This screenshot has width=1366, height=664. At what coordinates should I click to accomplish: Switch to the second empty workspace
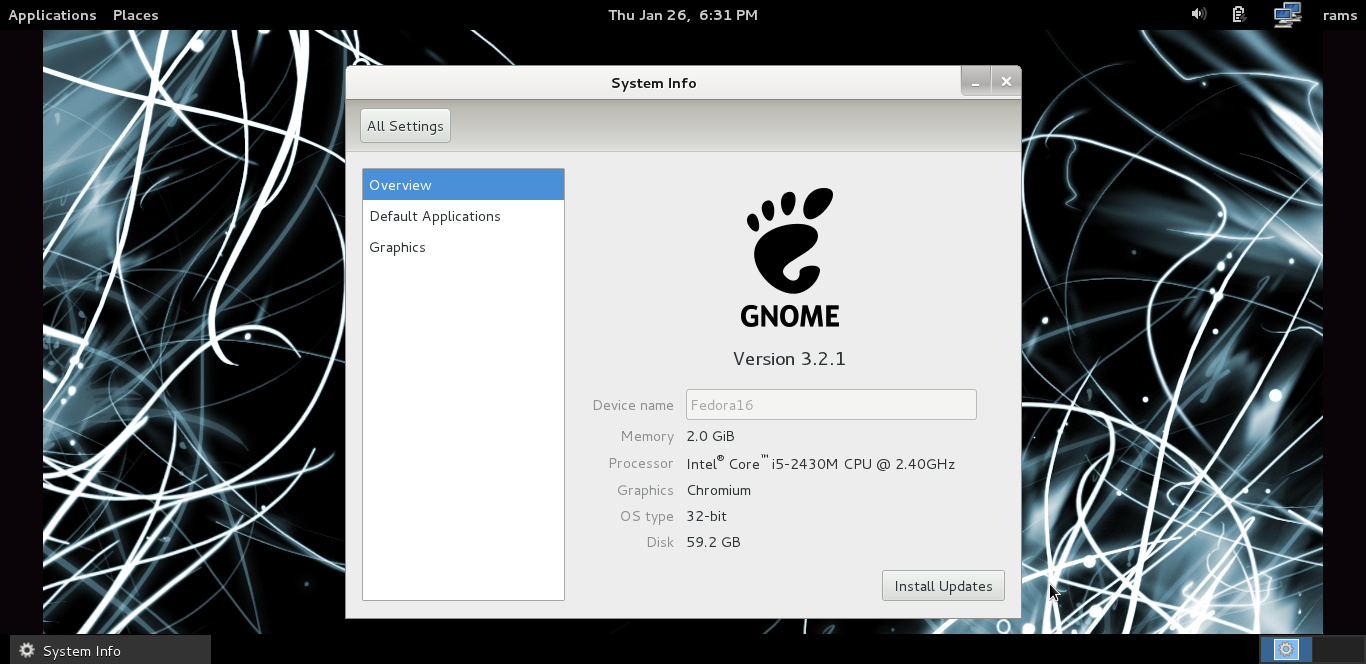tap(1337, 649)
